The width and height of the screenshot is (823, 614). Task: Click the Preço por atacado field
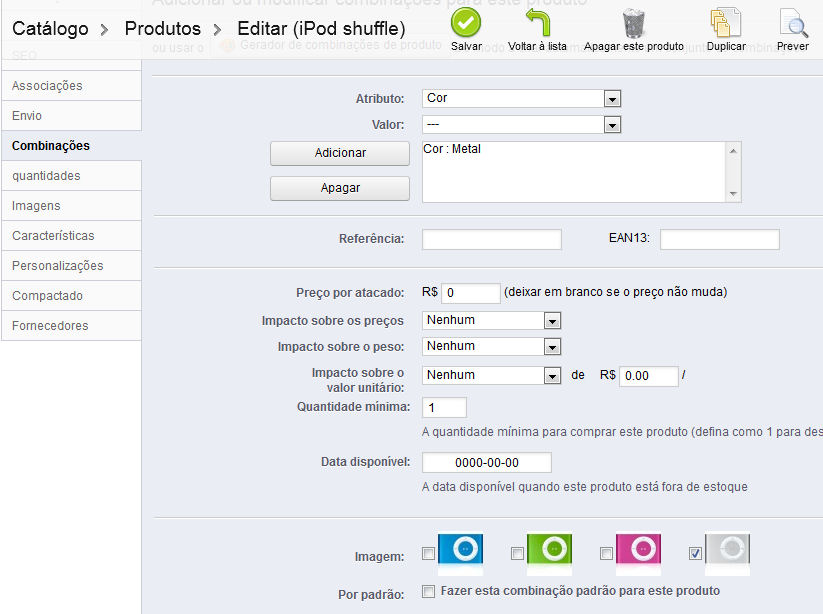[471, 293]
